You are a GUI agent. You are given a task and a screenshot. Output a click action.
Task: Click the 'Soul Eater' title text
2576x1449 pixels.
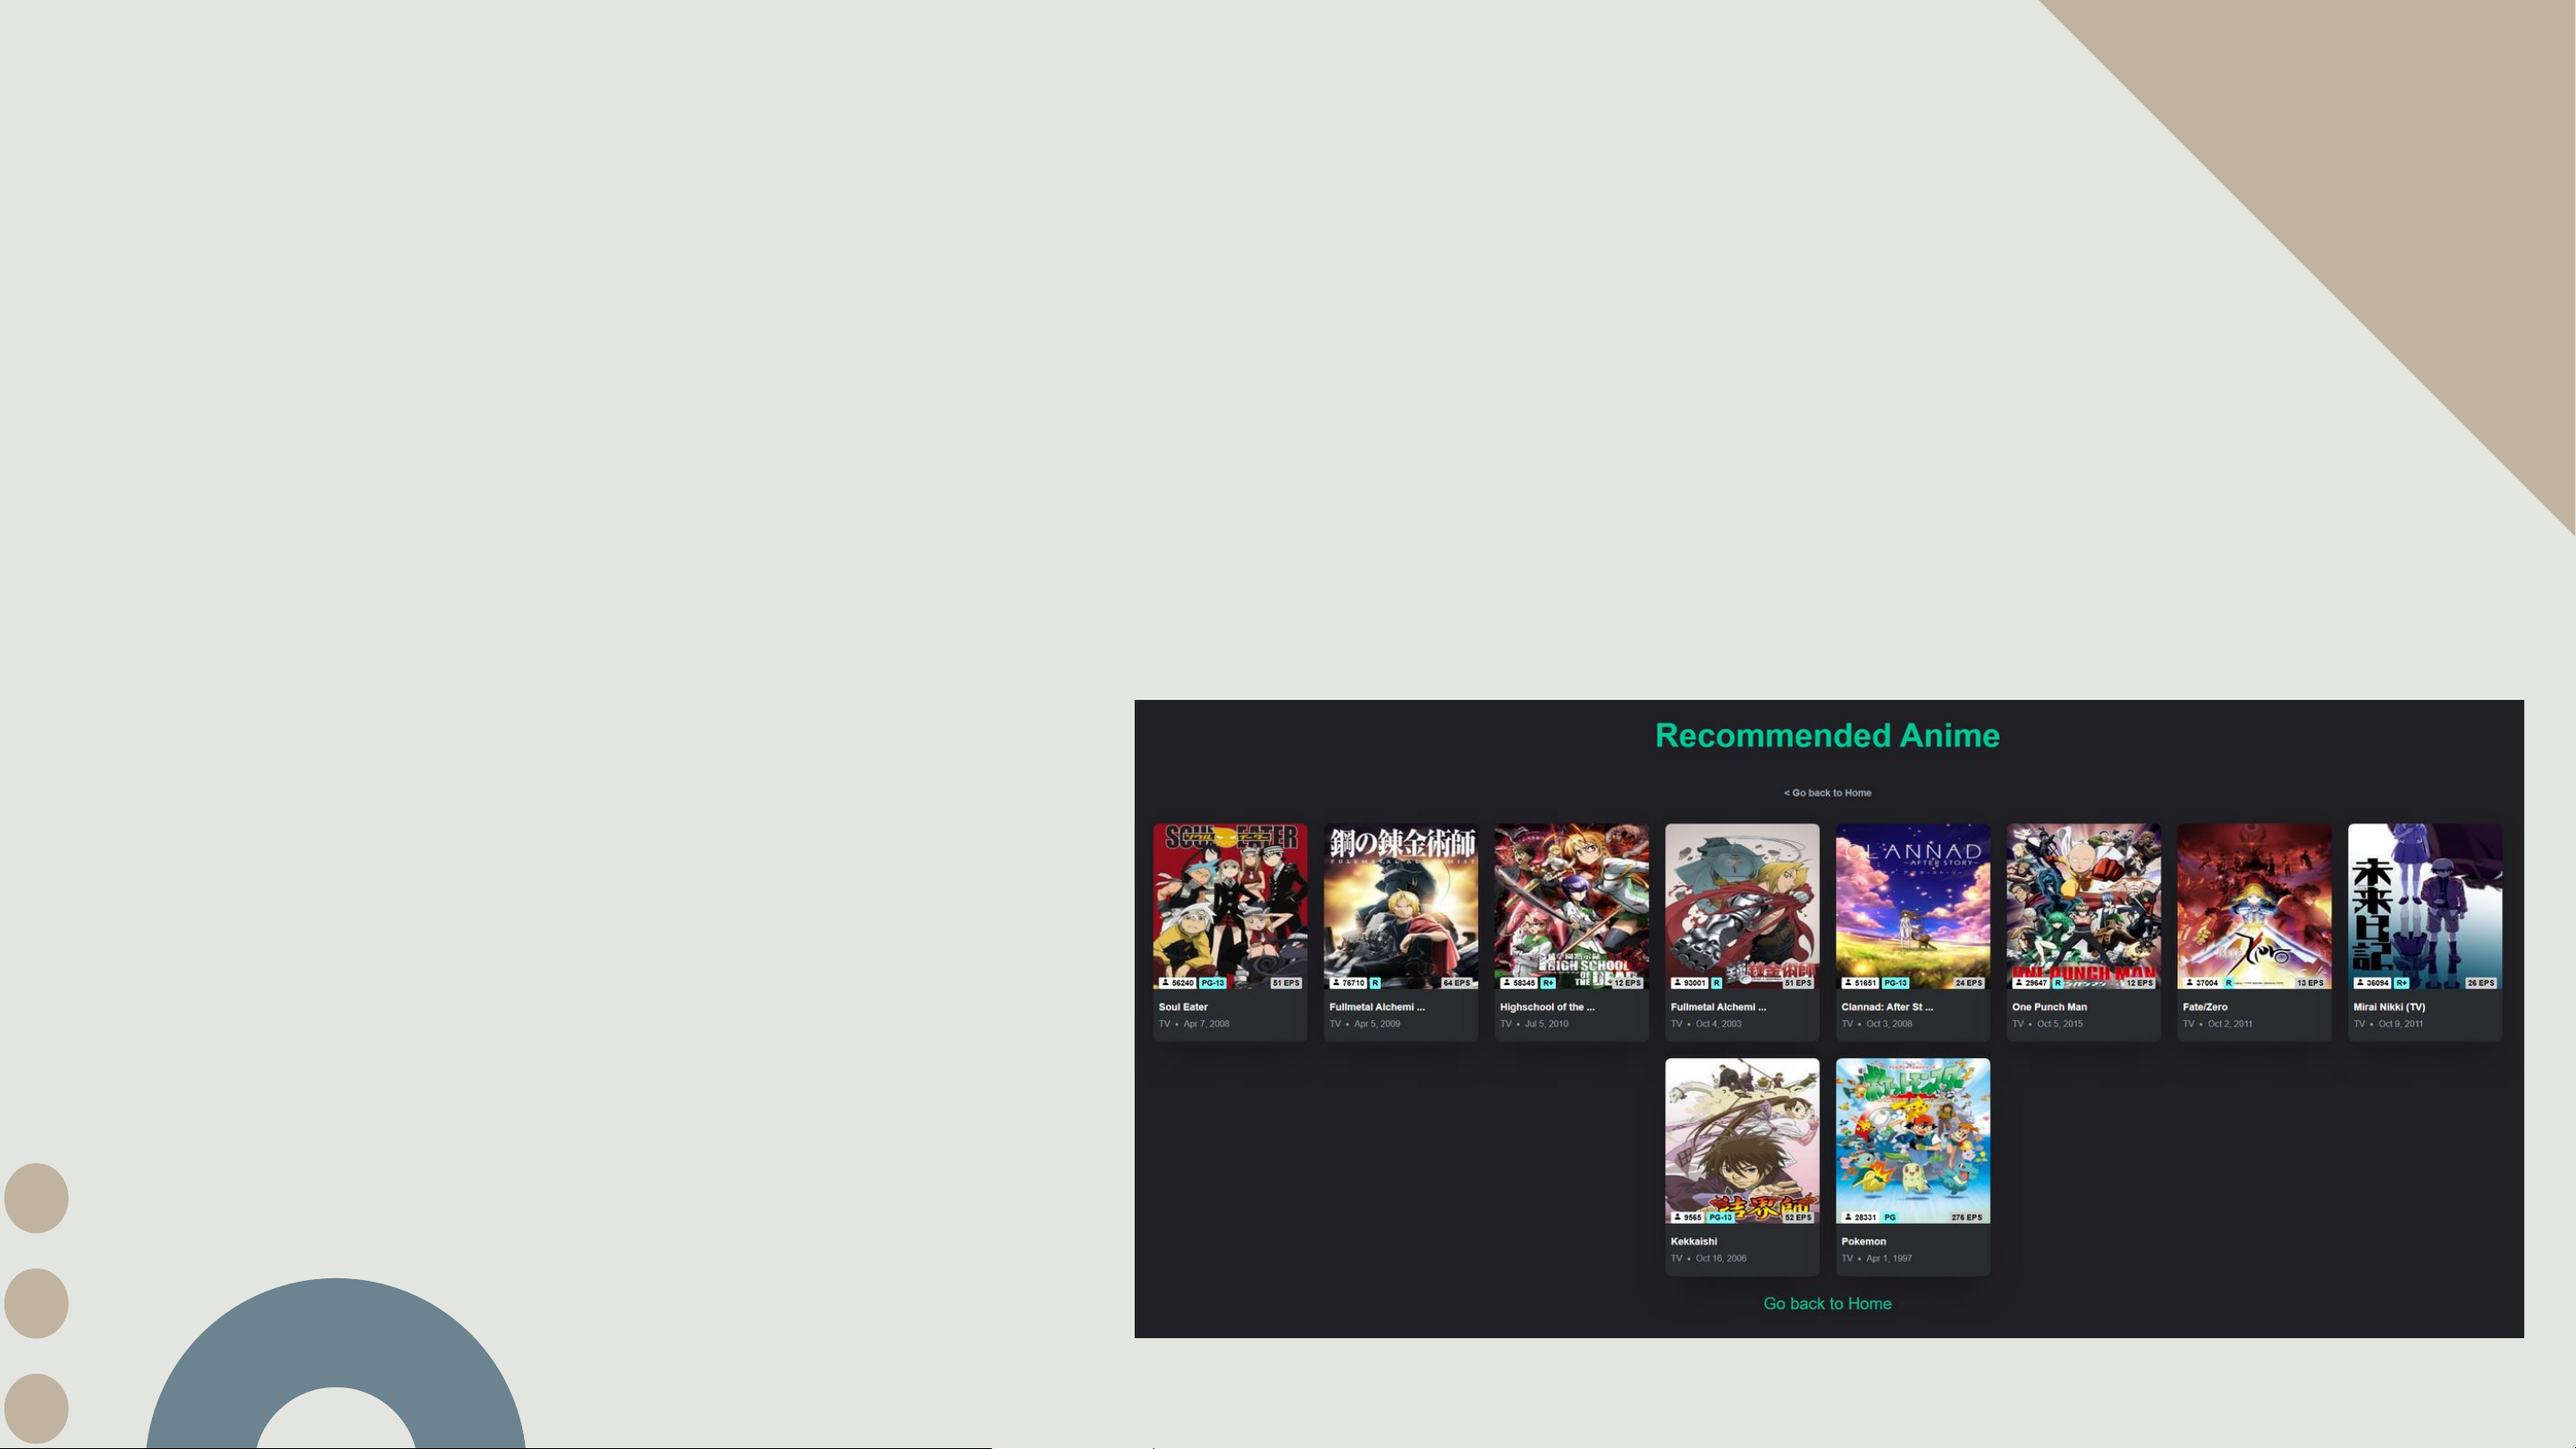1183,1007
